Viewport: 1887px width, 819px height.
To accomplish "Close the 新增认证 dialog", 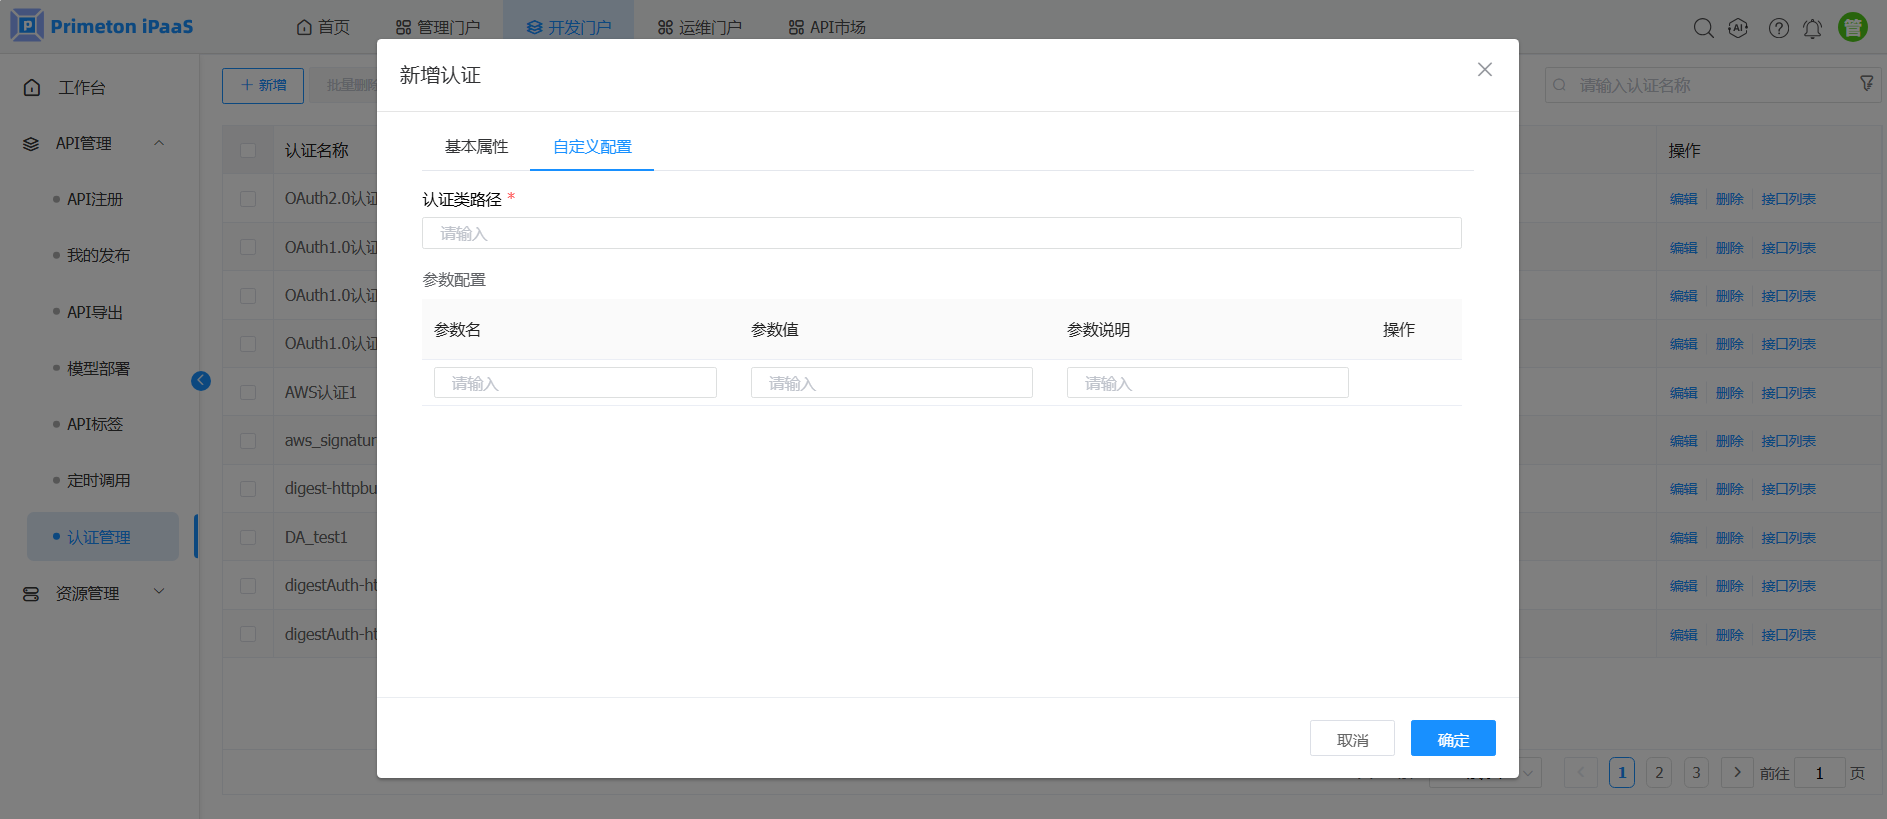I will tap(1484, 69).
